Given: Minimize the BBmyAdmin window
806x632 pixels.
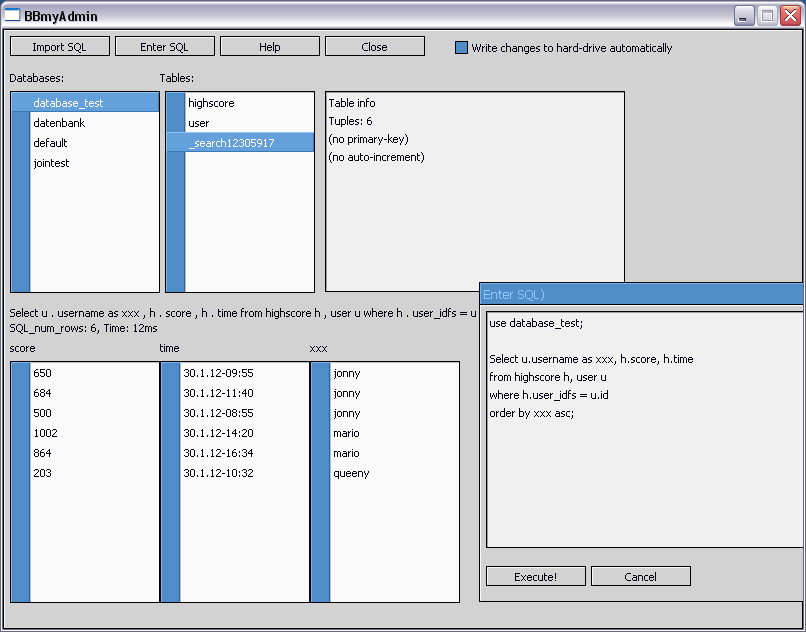Looking at the screenshot, I should (x=744, y=16).
